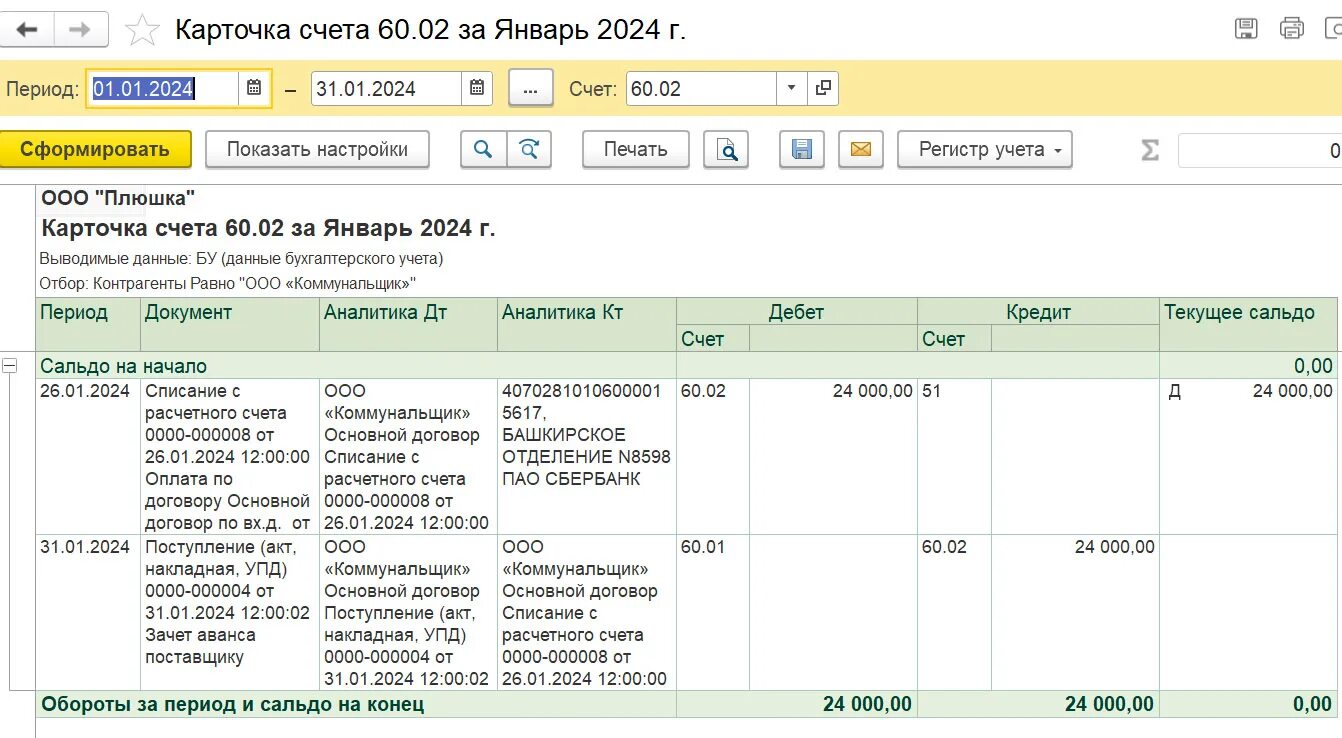The width and height of the screenshot is (1342, 738).
Task: Click the Печать button
Action: 636,150
